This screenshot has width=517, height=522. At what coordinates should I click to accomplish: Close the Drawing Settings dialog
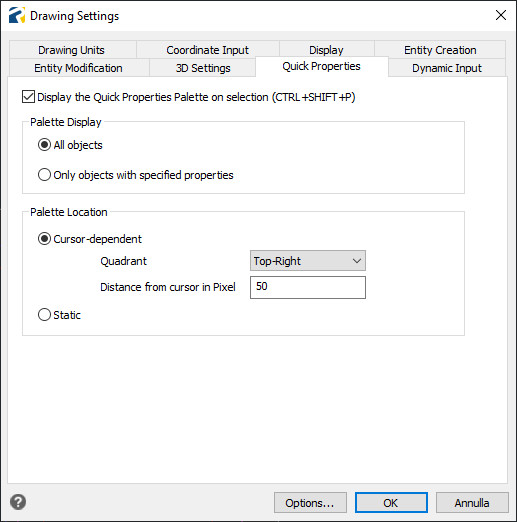[501, 15]
